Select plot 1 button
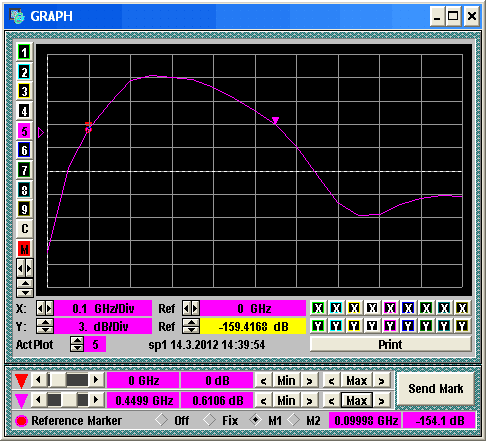The width and height of the screenshot is (486, 441). pyautogui.click(x=24, y=52)
